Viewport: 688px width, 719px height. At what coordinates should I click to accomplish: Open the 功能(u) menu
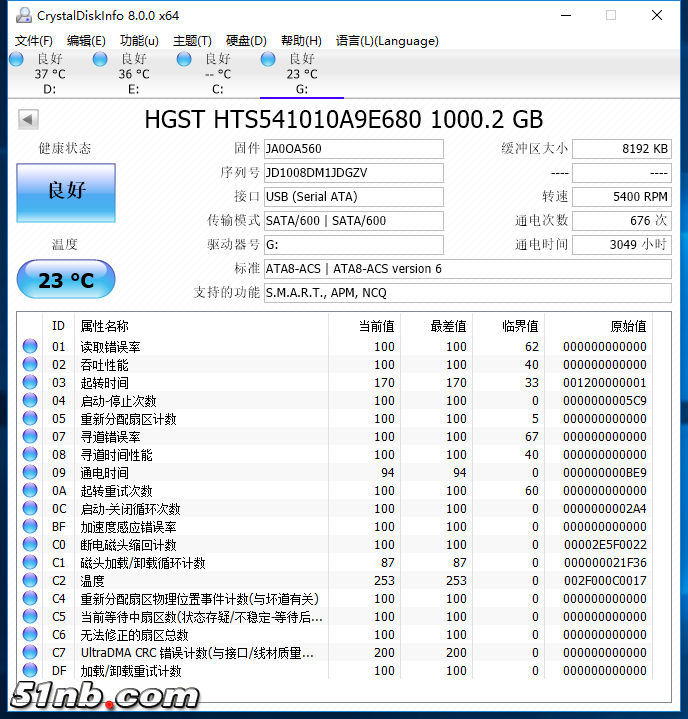[139, 41]
